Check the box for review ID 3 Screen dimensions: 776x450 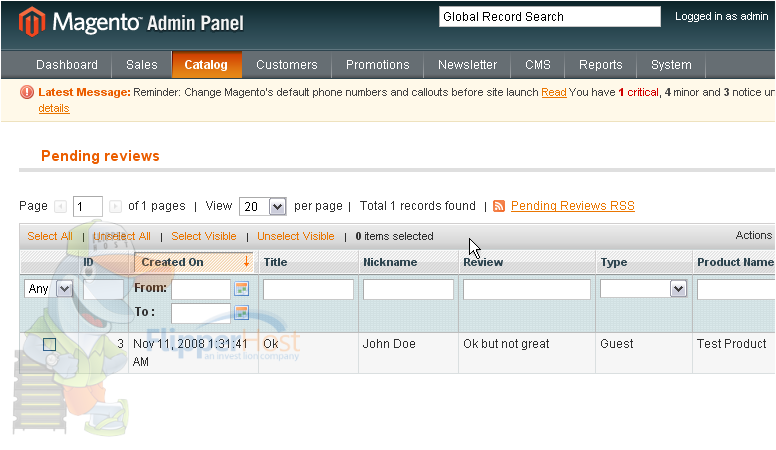[49, 344]
